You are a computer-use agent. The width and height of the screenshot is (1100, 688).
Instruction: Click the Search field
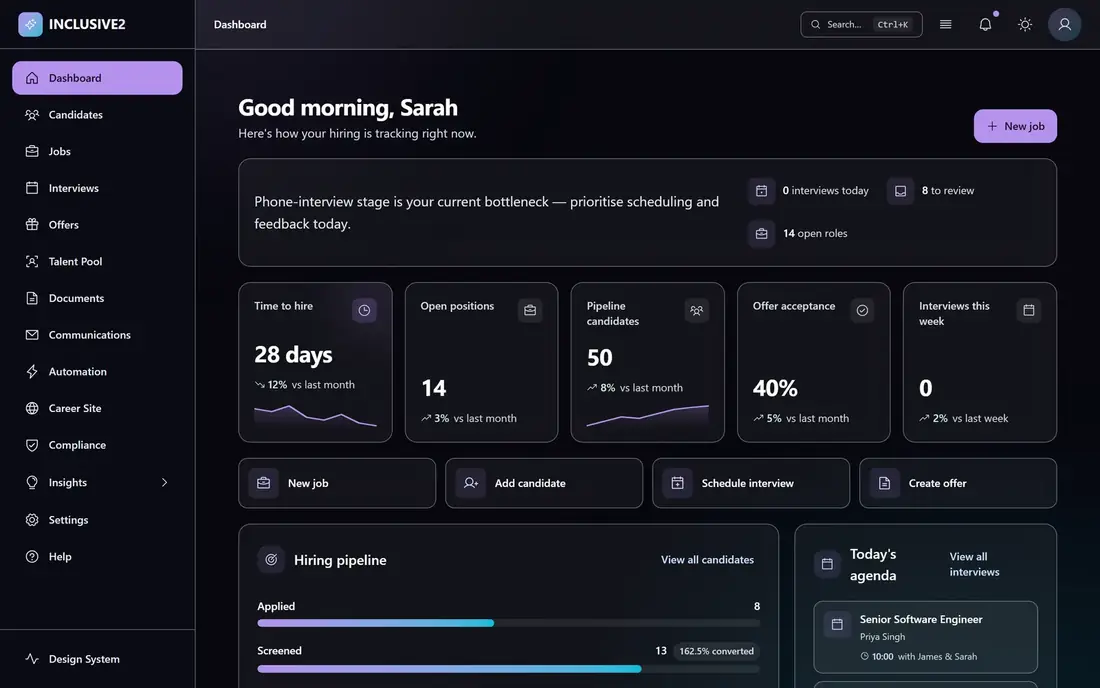click(861, 25)
